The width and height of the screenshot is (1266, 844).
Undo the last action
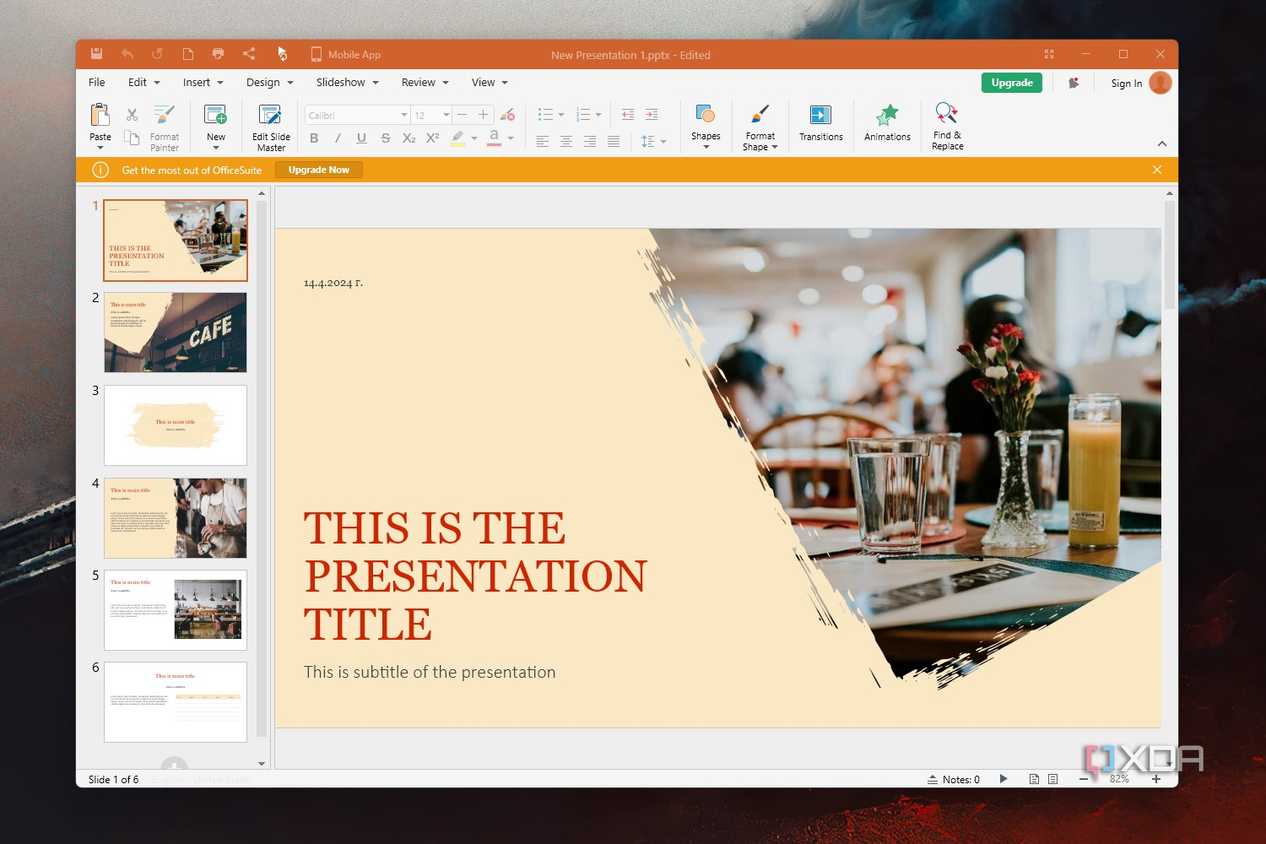point(127,54)
